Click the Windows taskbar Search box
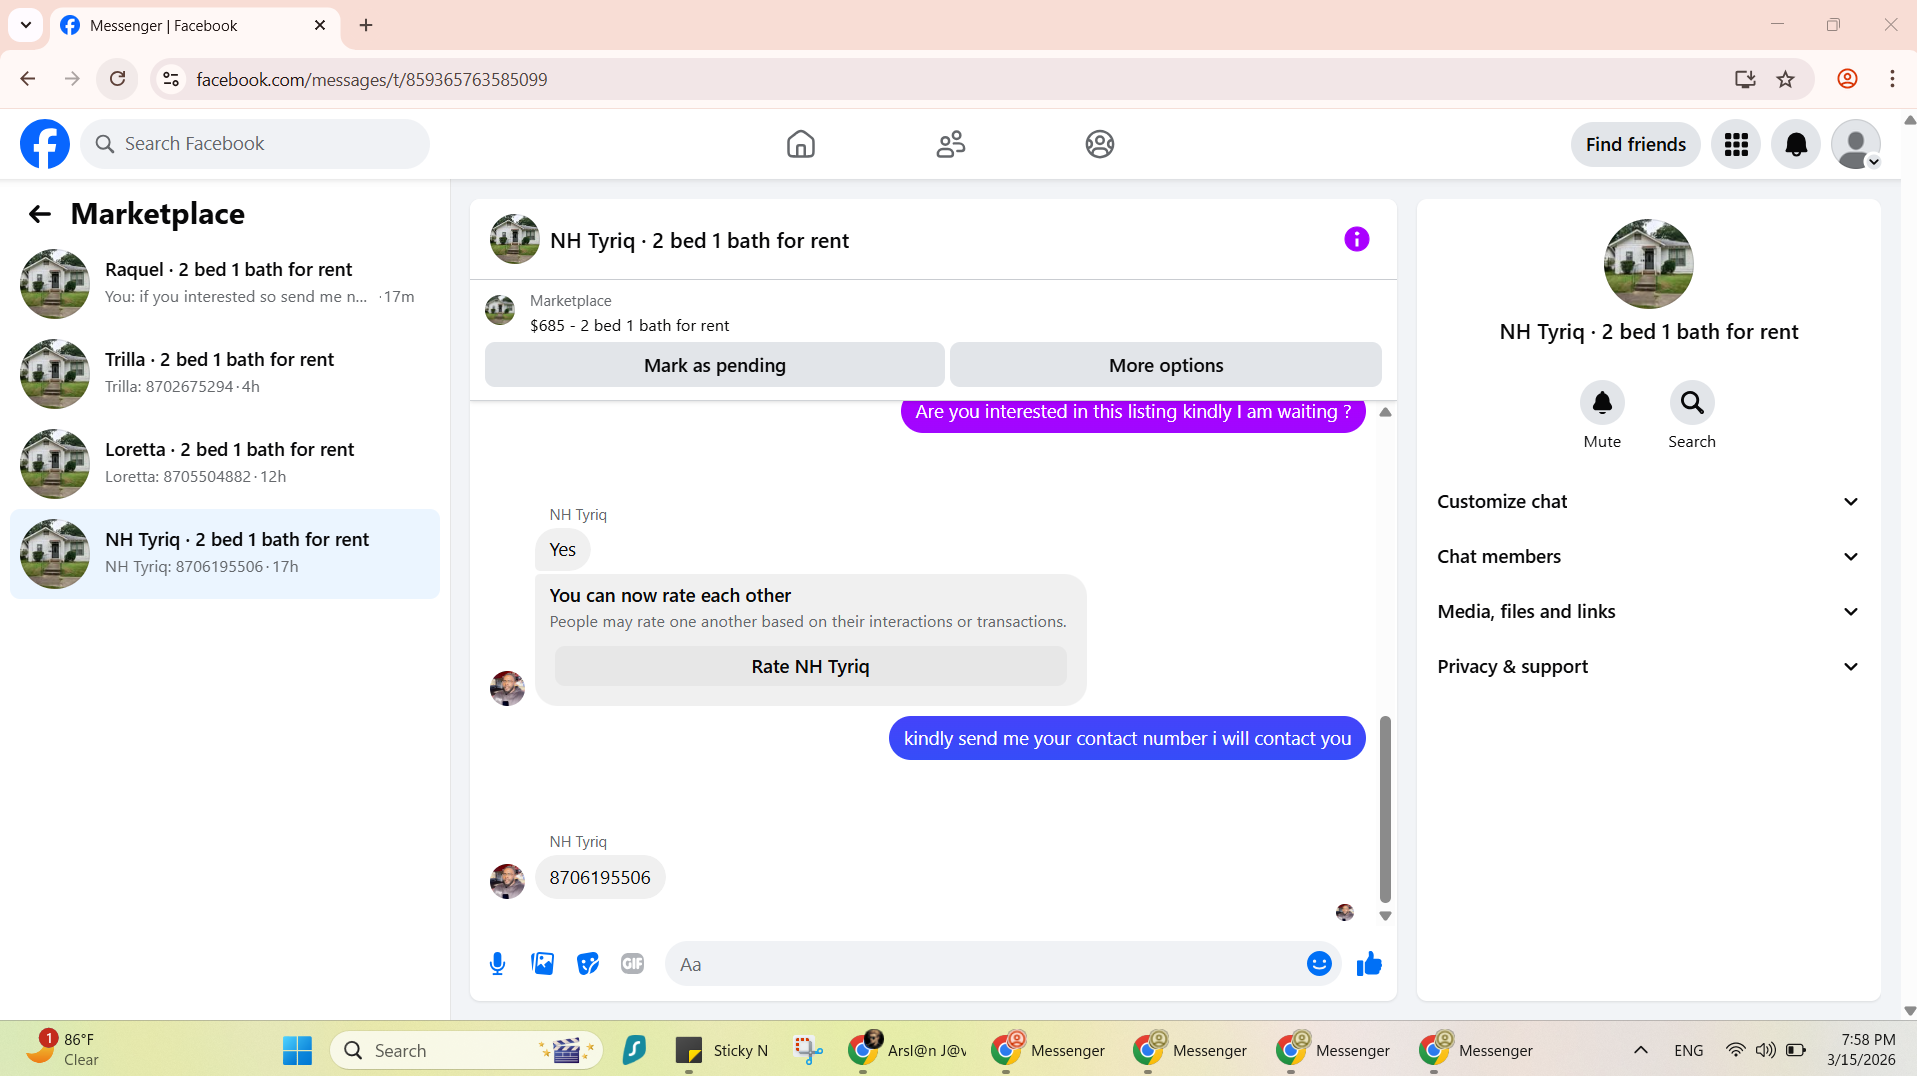Screen dimensions: 1917x1076 tap(466, 1050)
